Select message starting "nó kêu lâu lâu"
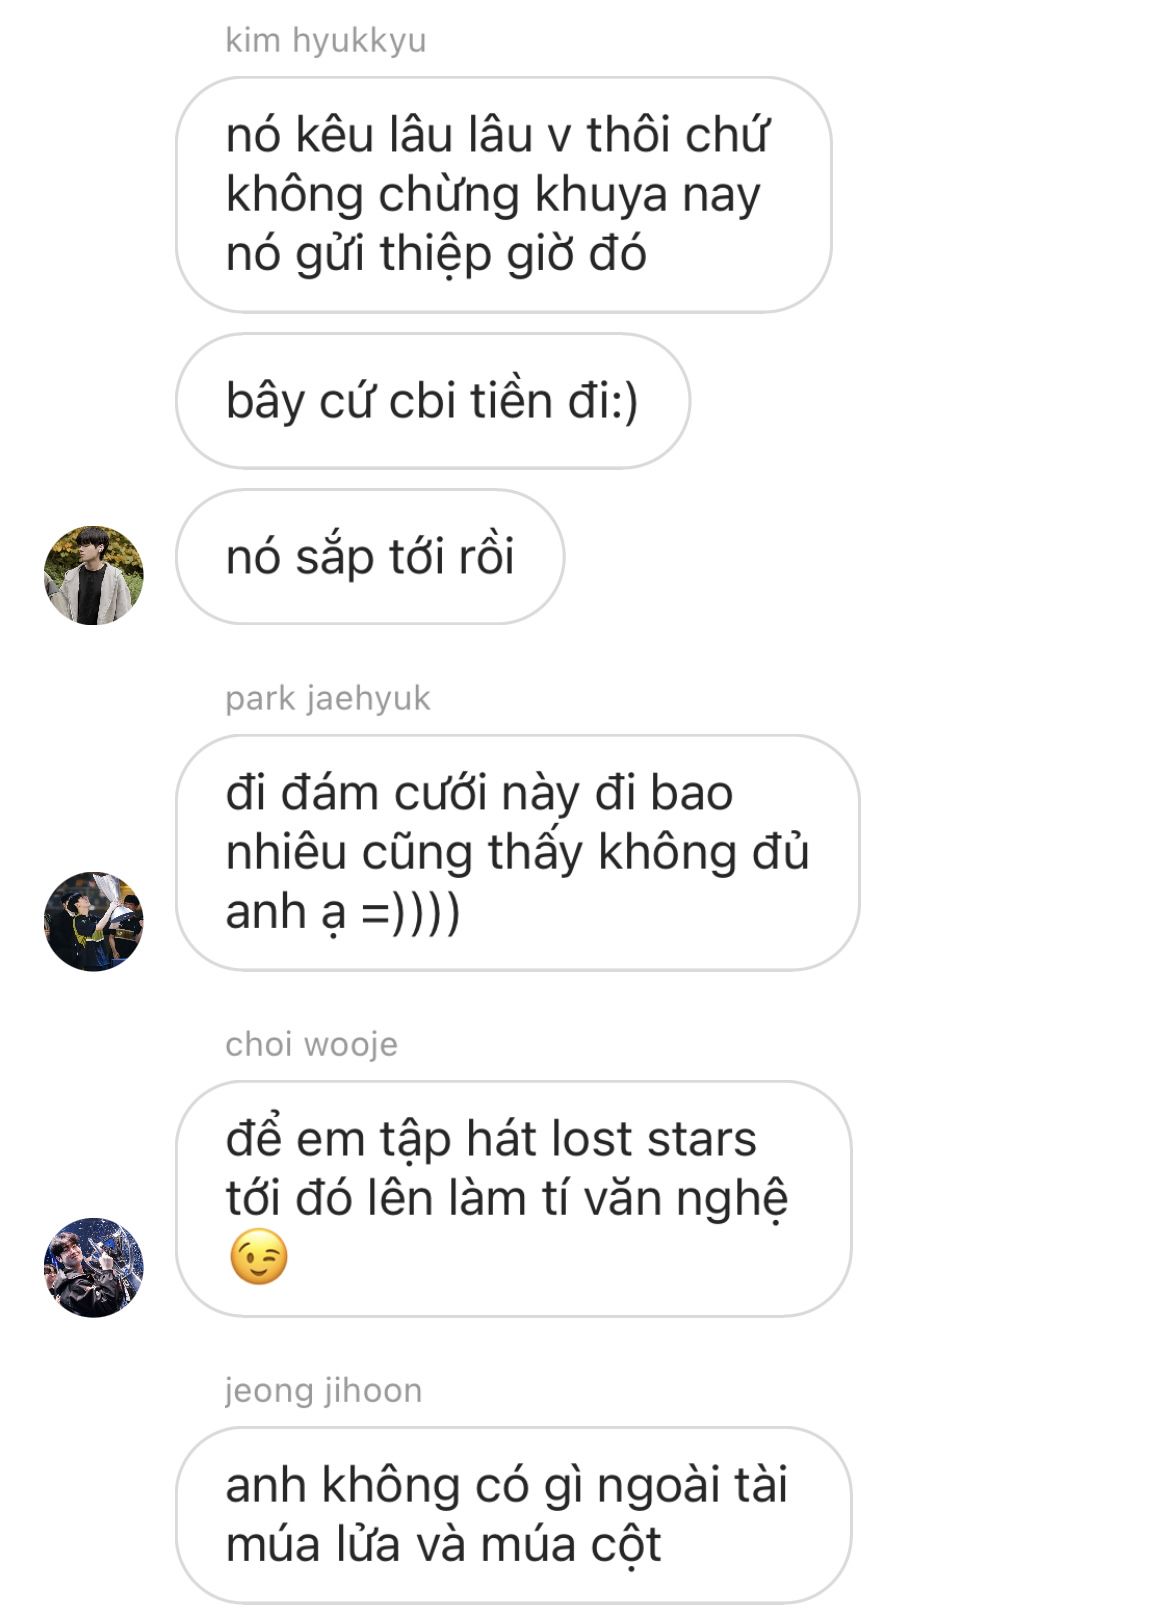1170x1619 pixels. tap(504, 195)
